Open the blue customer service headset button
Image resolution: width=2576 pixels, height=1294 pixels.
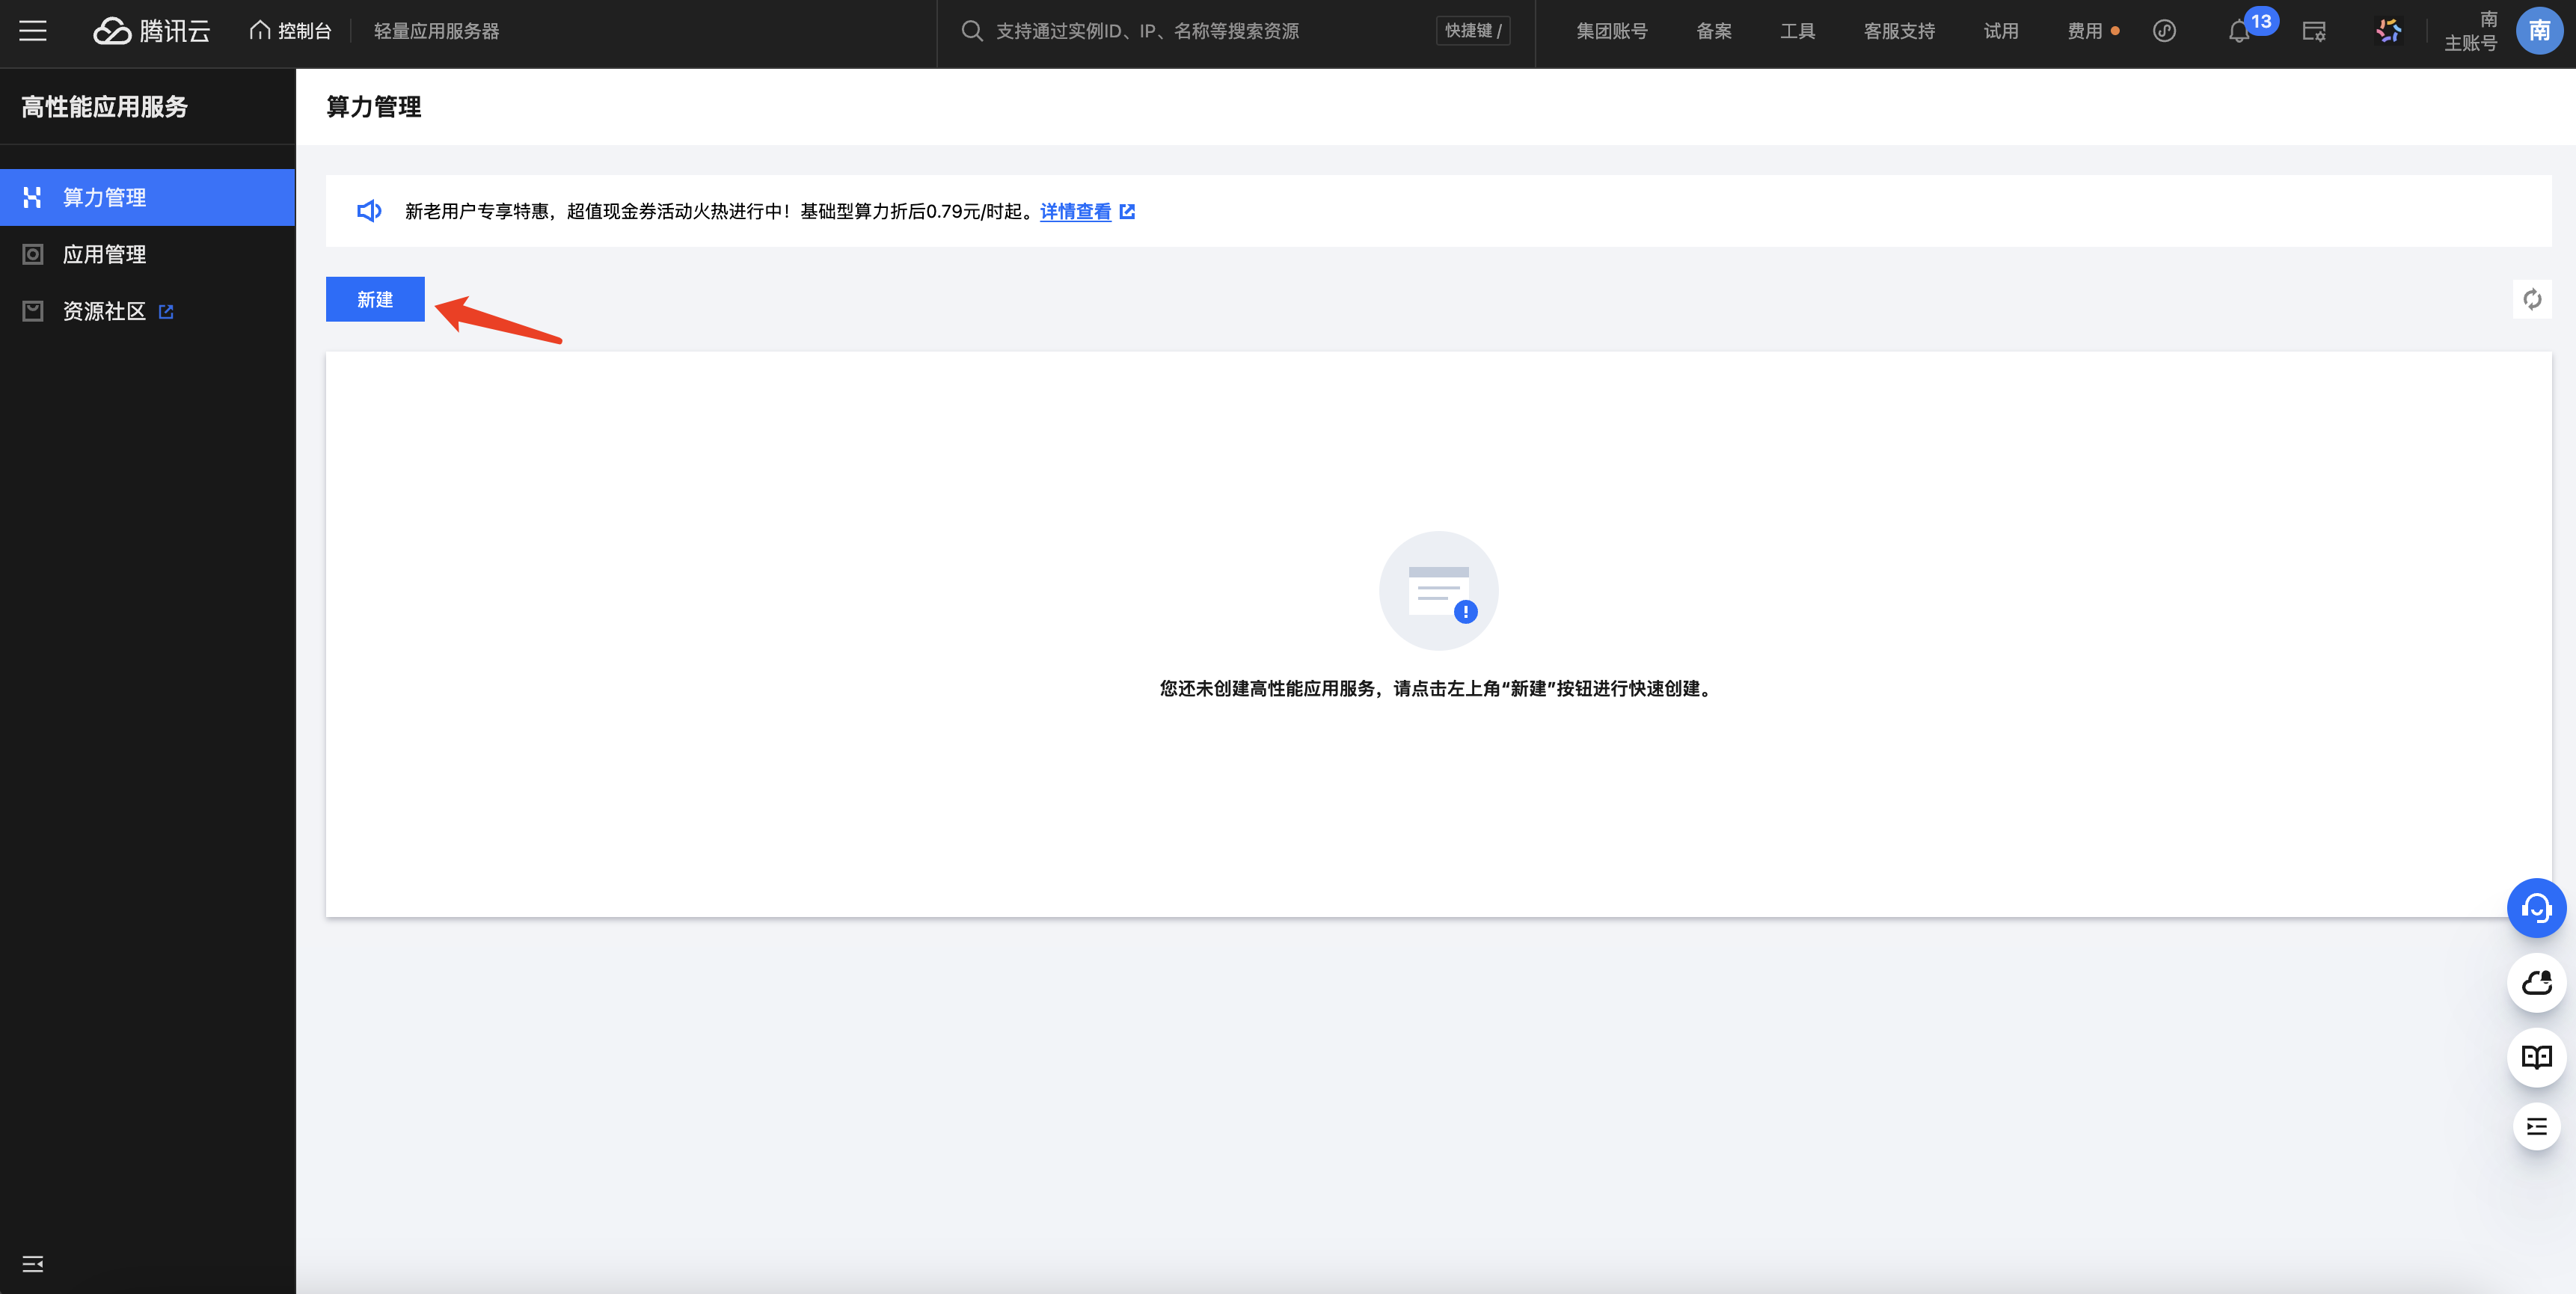click(x=2536, y=908)
